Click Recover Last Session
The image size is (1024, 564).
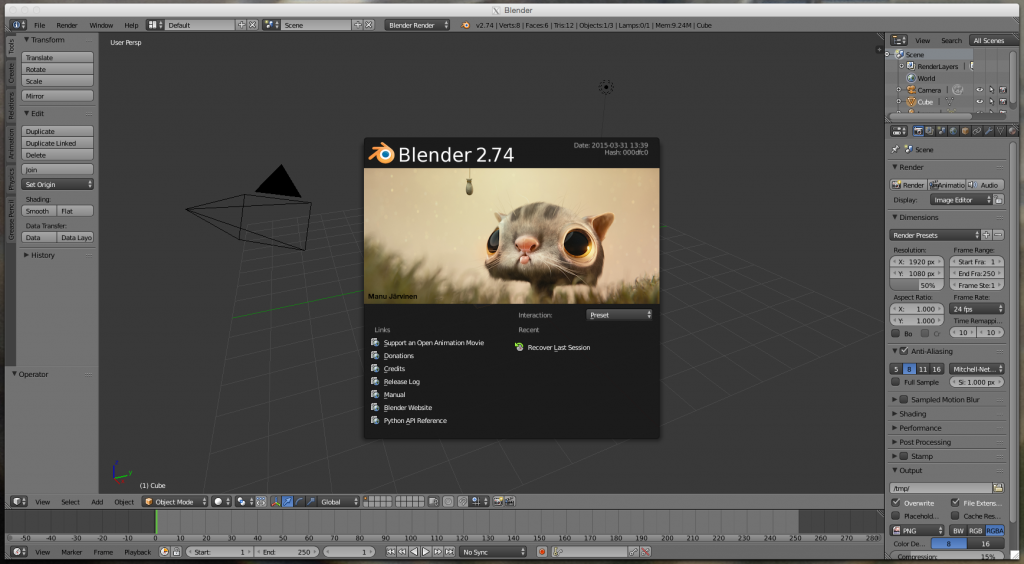coord(558,347)
